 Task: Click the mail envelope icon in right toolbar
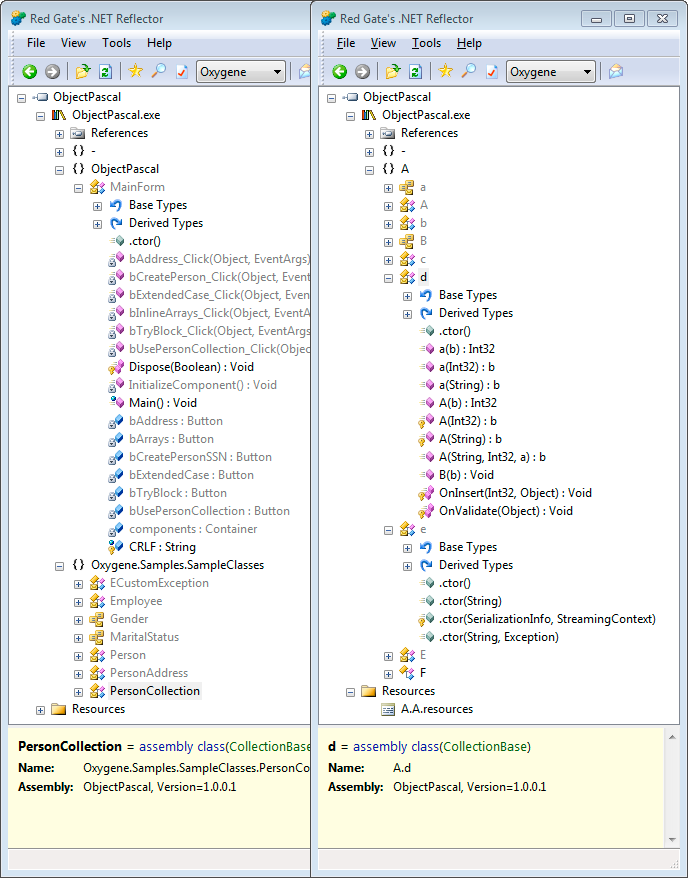(x=616, y=71)
